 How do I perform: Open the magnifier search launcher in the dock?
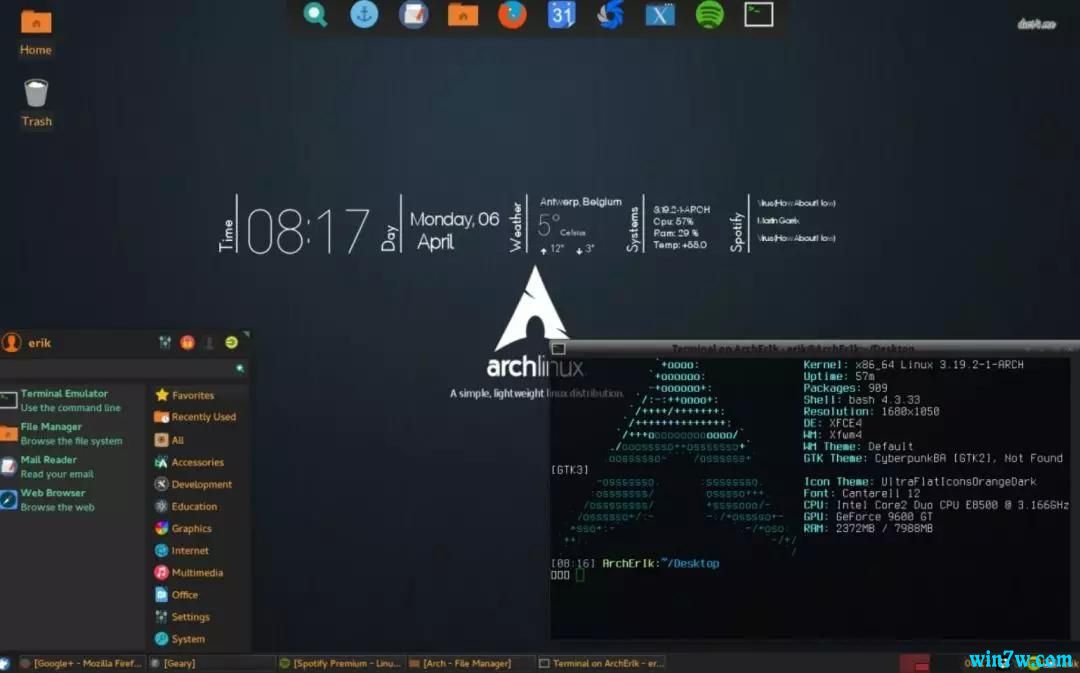click(315, 14)
